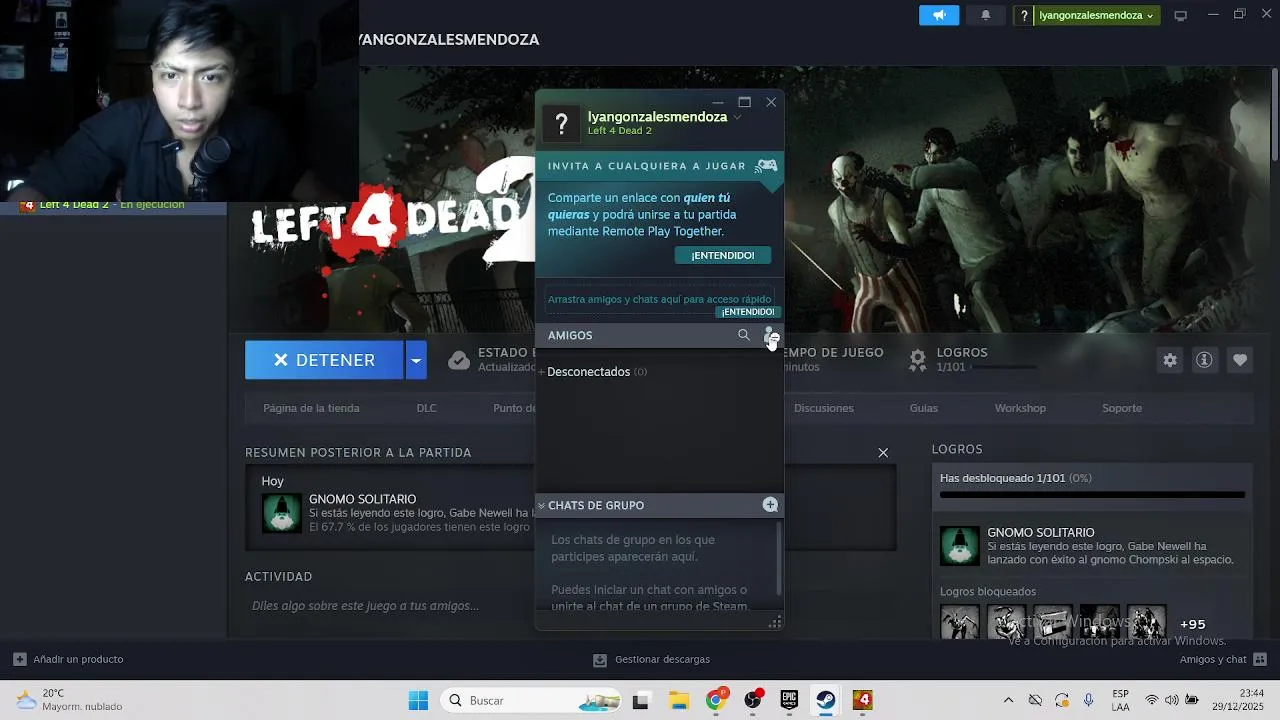The image size is (1280, 720).
Task: Click Steam taskbar icon
Action: [826, 701]
